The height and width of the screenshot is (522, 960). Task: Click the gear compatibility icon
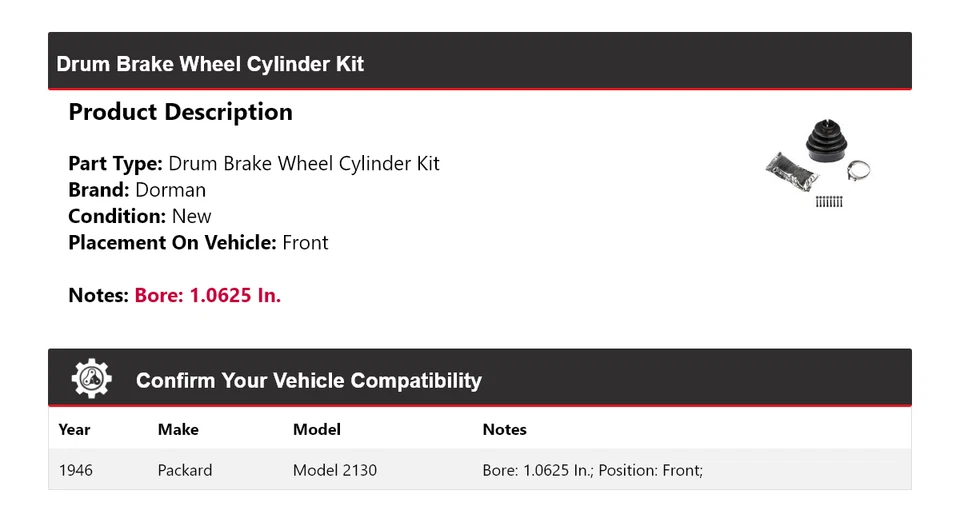coord(91,379)
